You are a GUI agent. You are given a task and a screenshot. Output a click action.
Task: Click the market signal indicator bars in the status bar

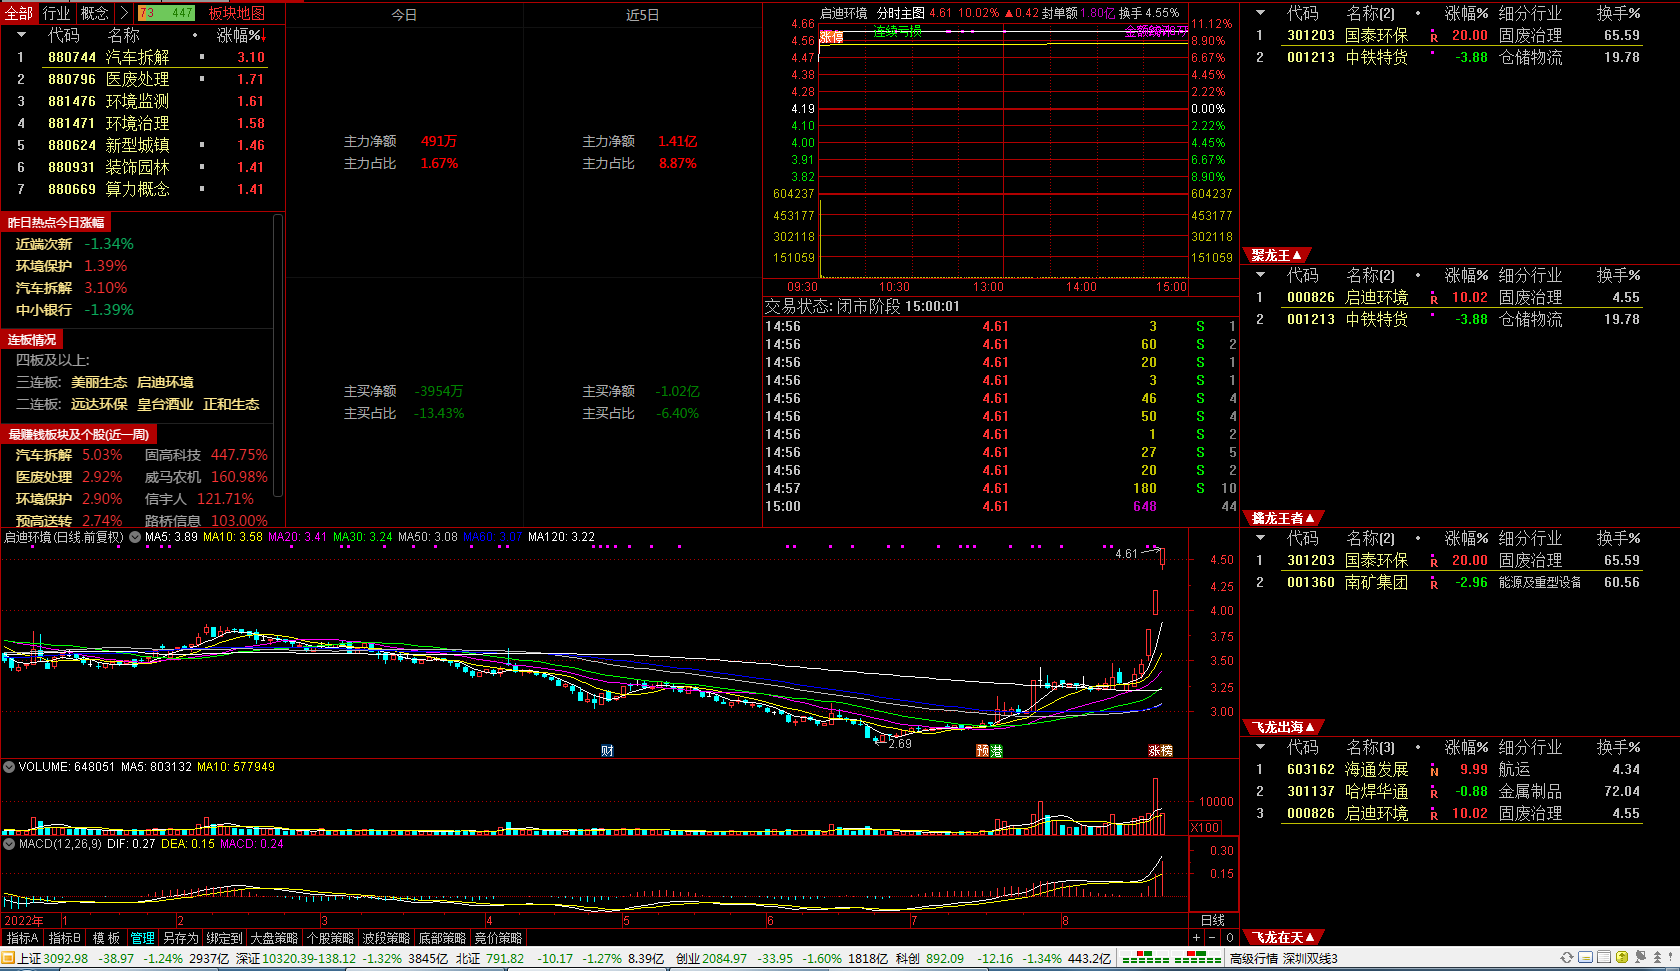[x=1171, y=958]
